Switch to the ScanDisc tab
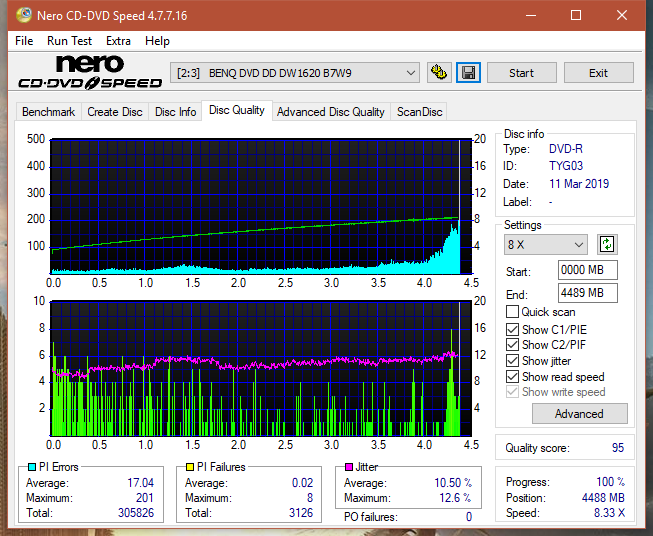Screen dimensions: 653x536 pyautogui.click(x=419, y=112)
